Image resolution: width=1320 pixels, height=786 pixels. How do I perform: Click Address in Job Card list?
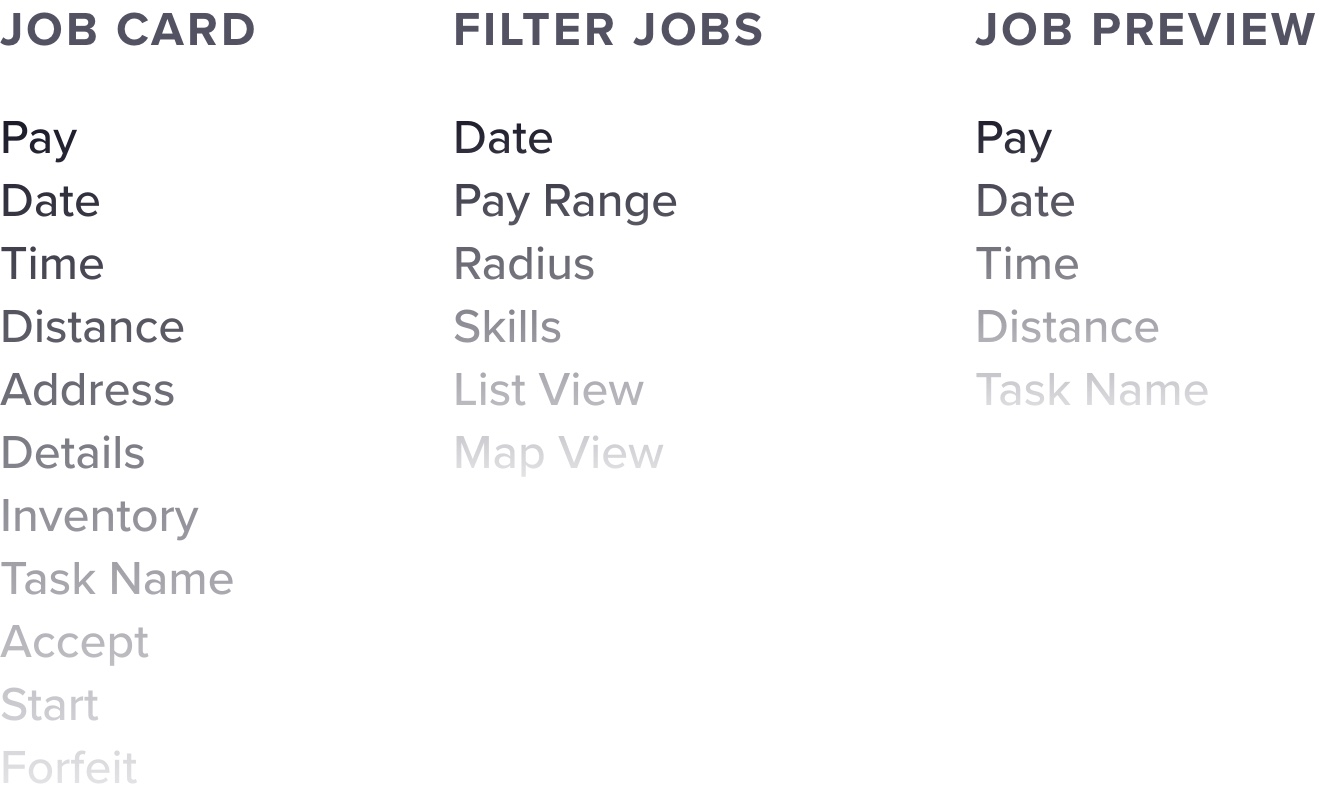(87, 391)
